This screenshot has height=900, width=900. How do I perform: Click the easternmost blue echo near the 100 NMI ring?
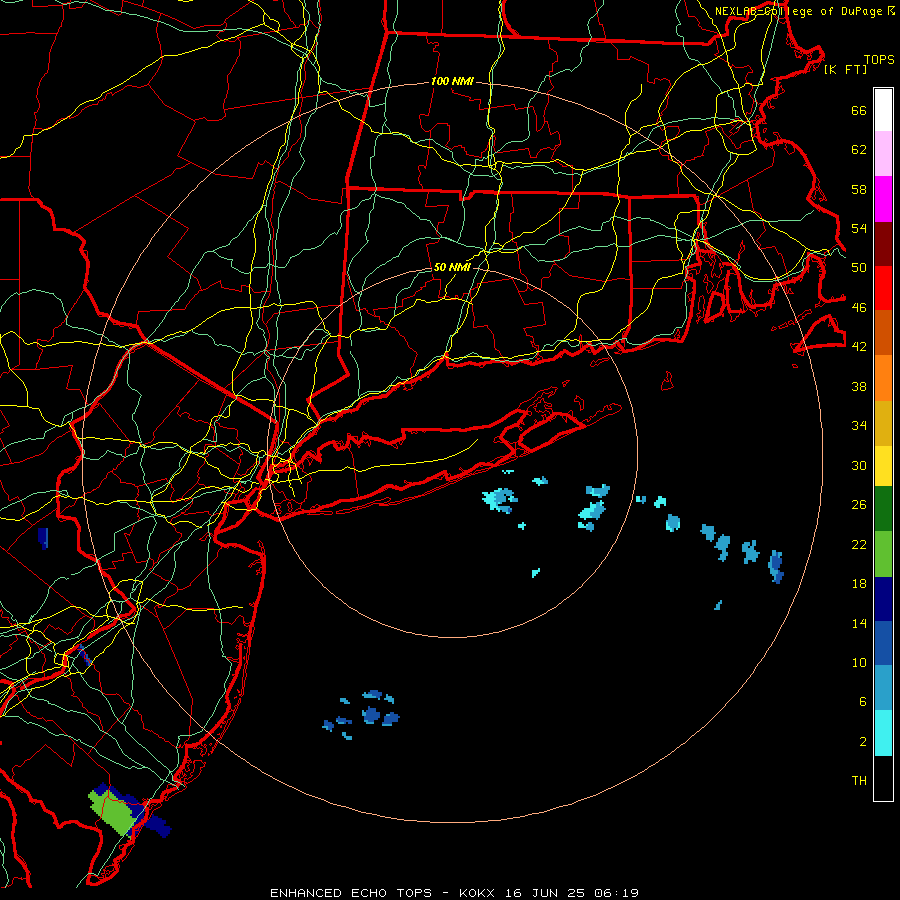[x=776, y=567]
